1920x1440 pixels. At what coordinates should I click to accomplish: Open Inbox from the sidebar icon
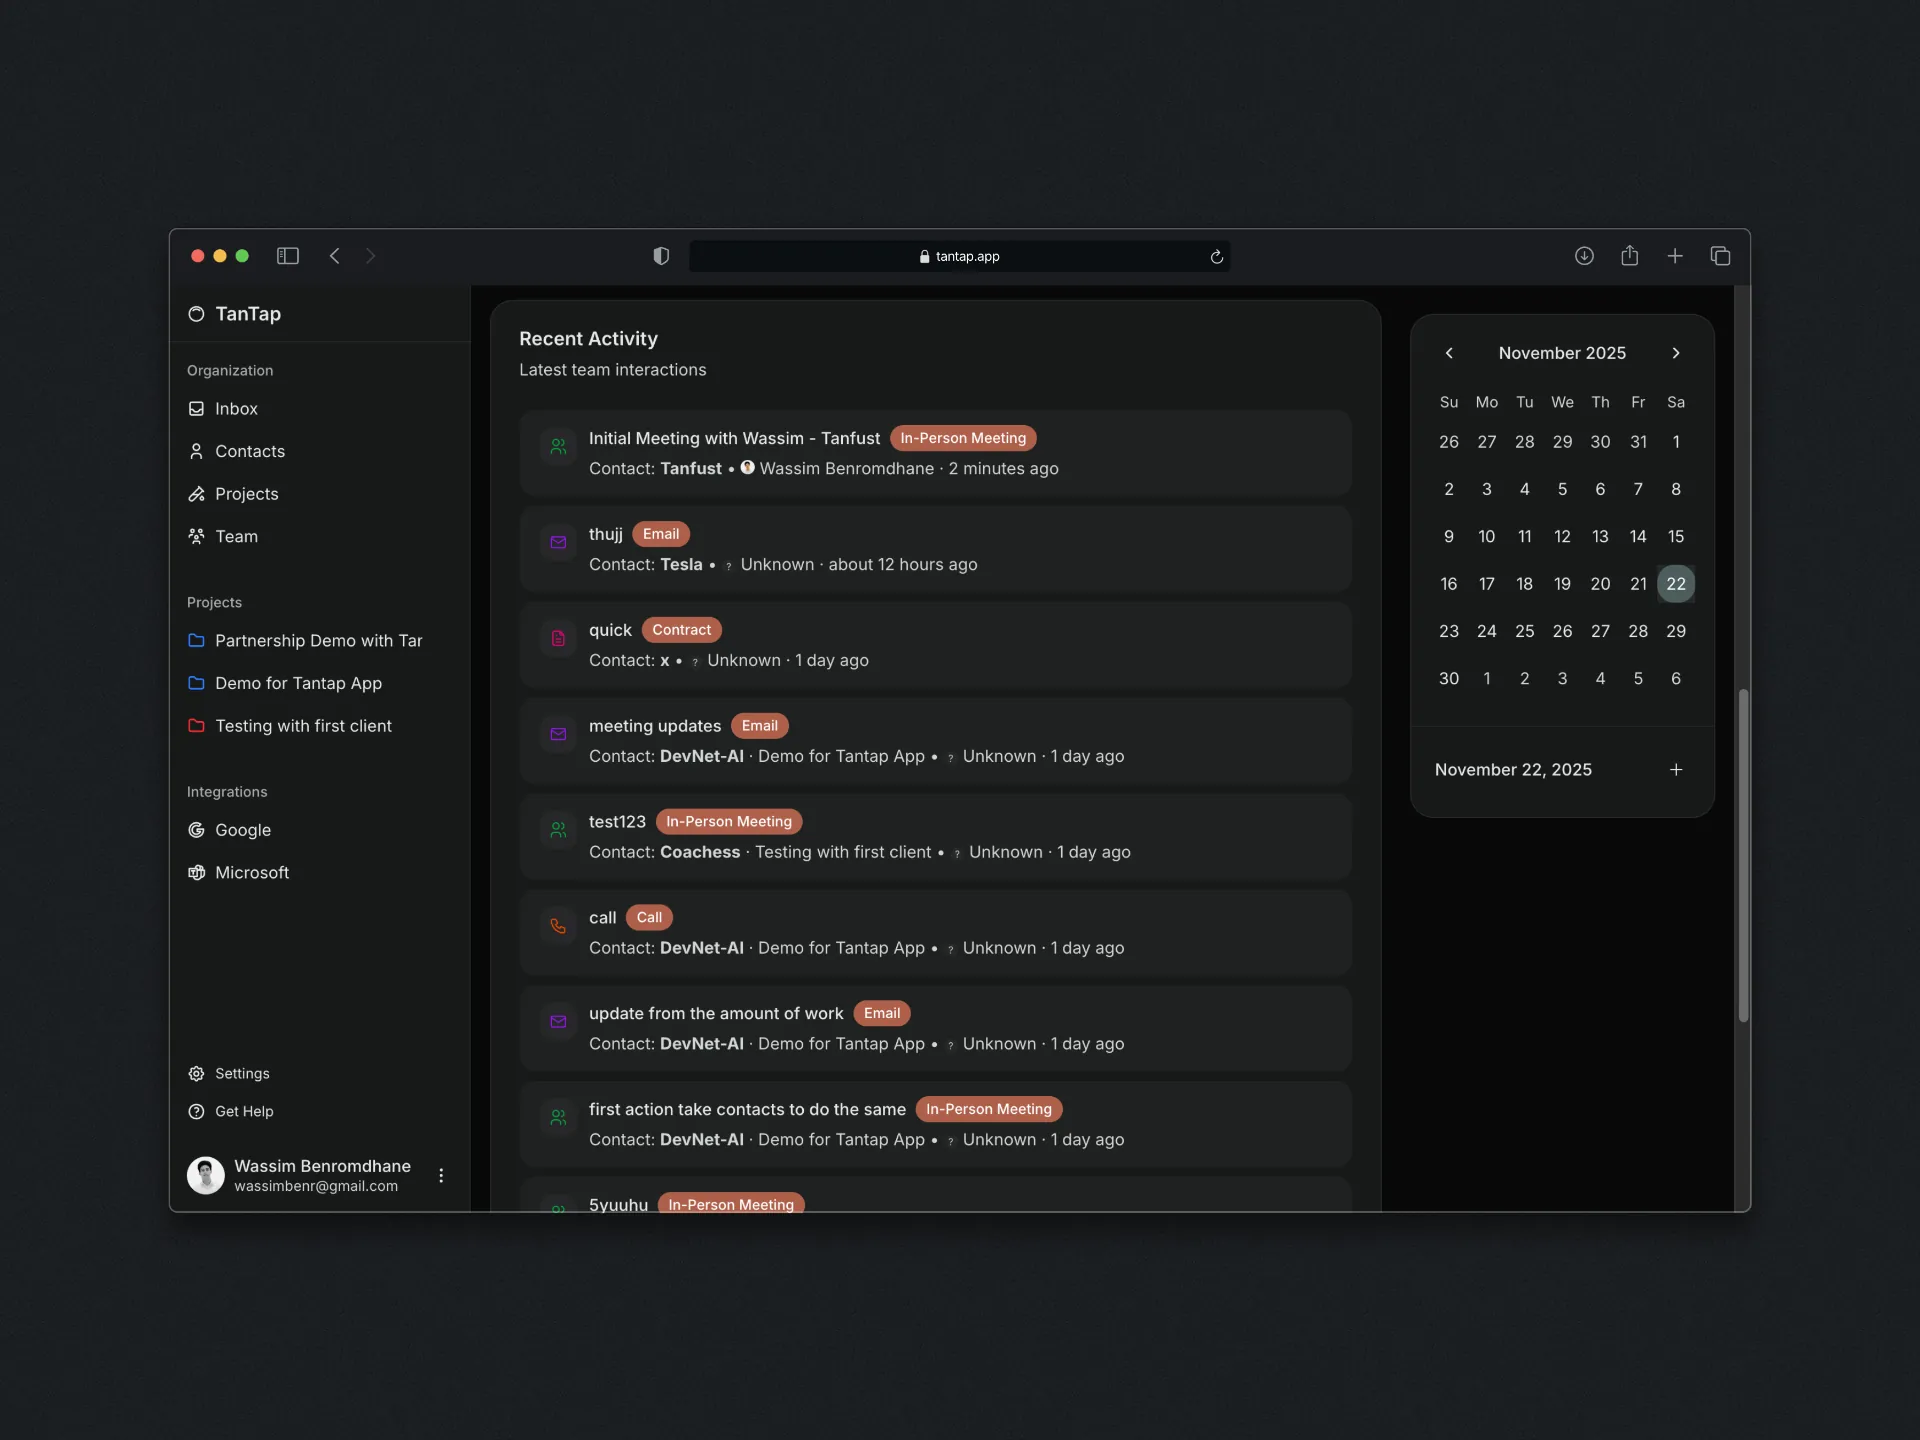pyautogui.click(x=196, y=408)
